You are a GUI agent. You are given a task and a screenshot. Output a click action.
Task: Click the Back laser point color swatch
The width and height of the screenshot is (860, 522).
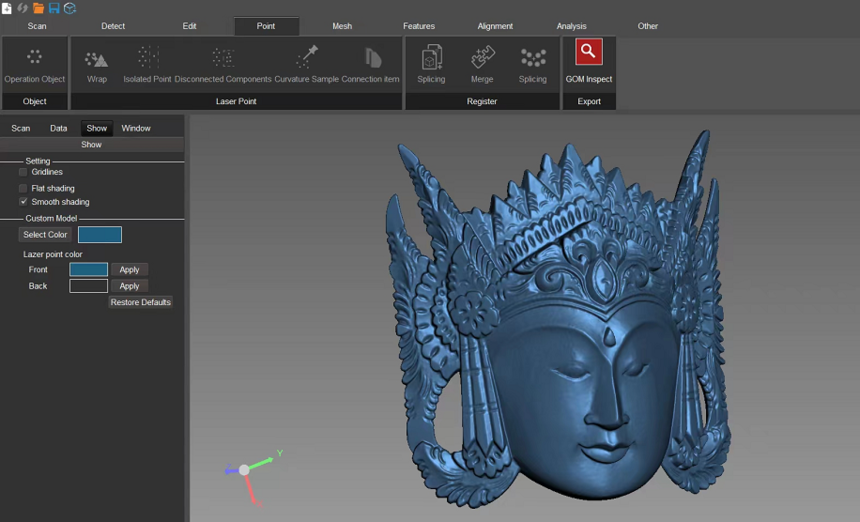click(x=88, y=286)
